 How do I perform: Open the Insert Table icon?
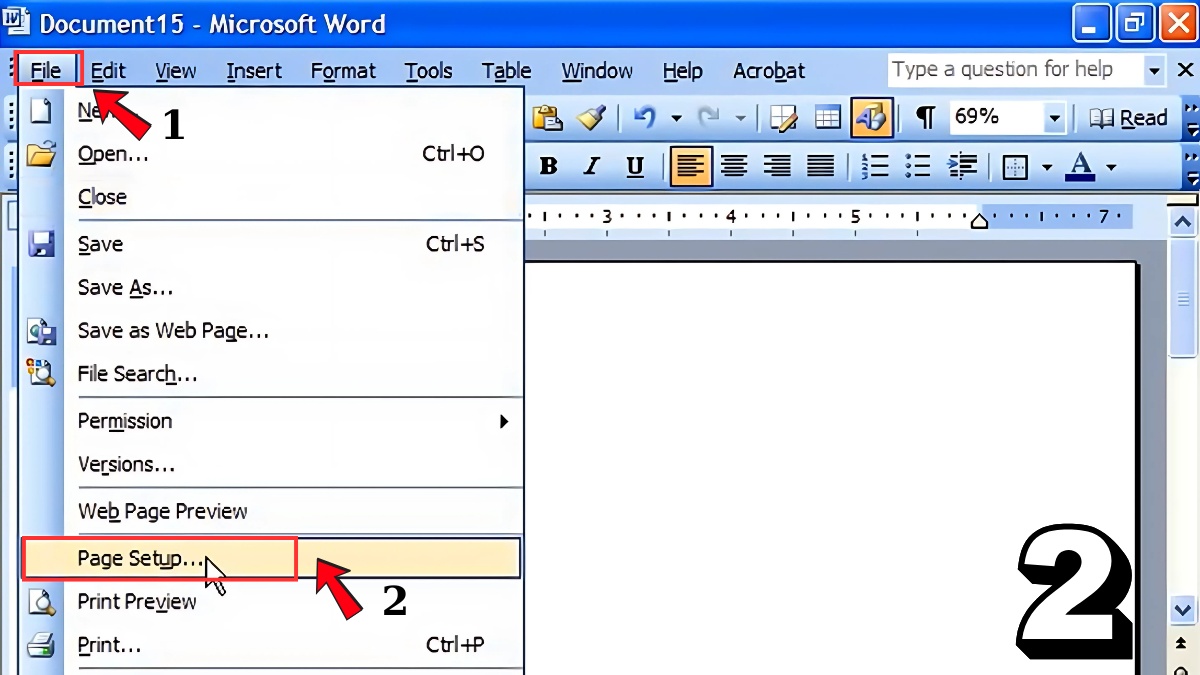827,117
